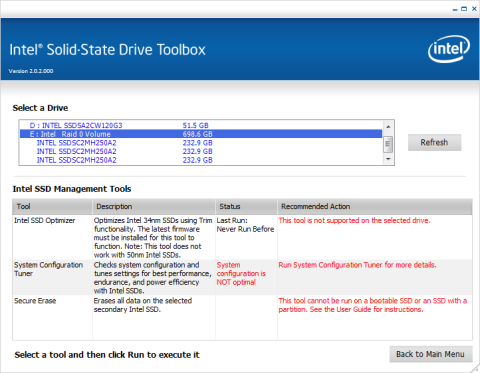480x373 pixels.
Task: Select the Secure Erase tool
Action: click(35, 301)
